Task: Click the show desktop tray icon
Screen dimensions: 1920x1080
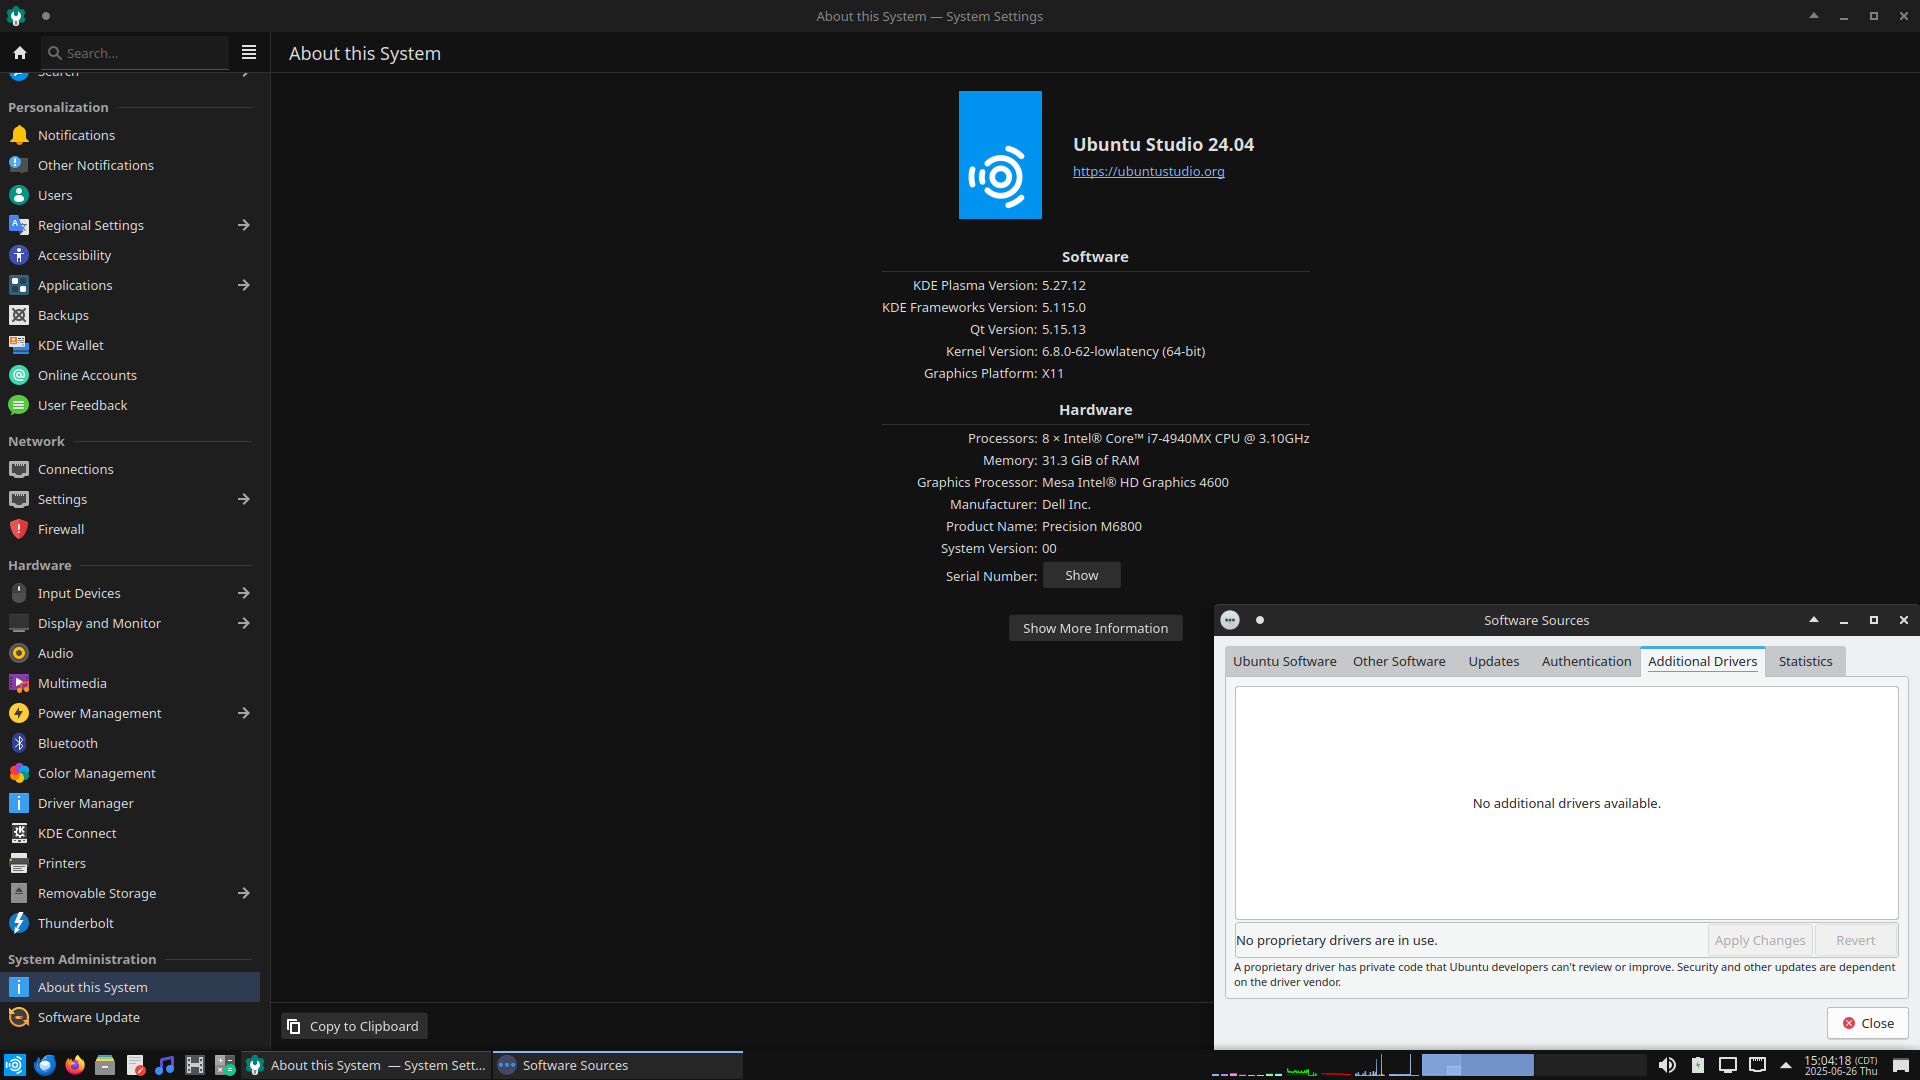Action: point(1901,1065)
